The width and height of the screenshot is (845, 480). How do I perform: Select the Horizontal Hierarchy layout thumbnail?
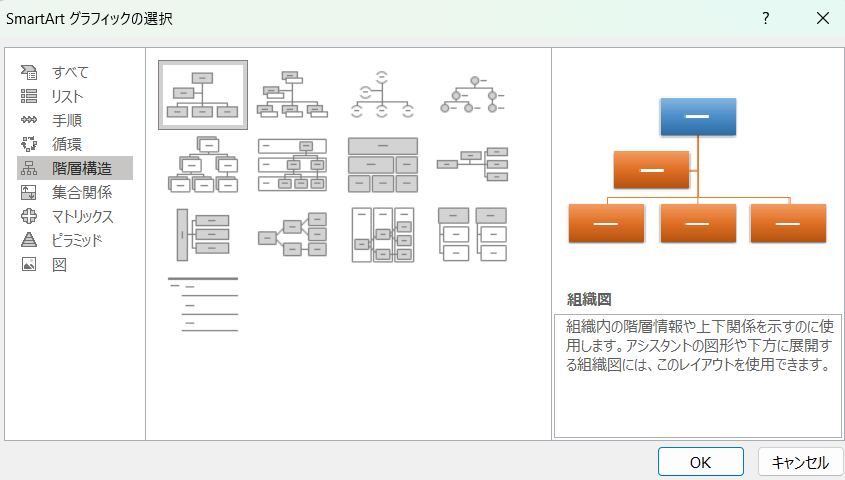(292, 235)
